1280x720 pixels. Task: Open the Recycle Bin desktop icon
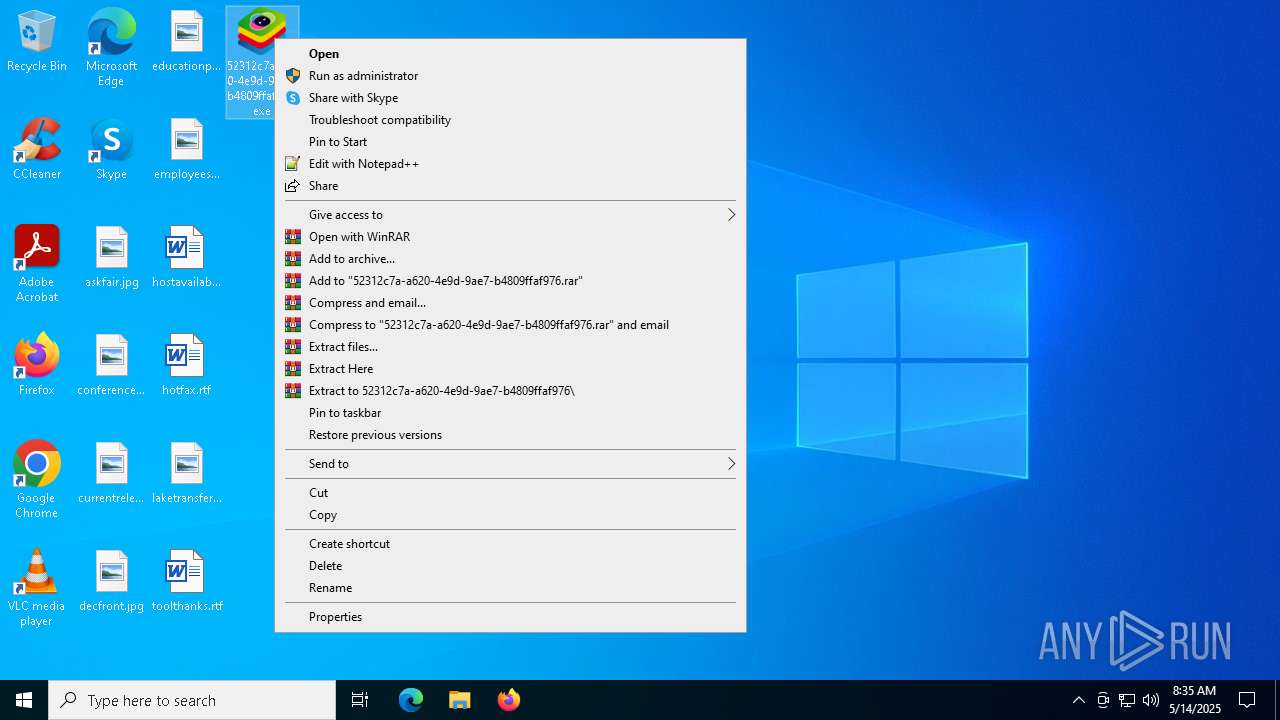click(37, 43)
